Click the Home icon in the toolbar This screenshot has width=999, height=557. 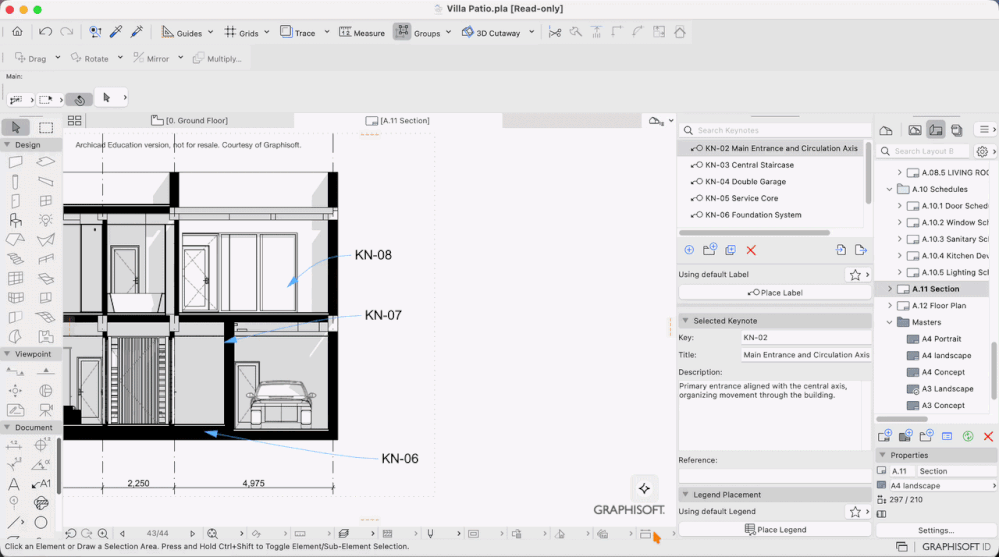(x=17, y=32)
